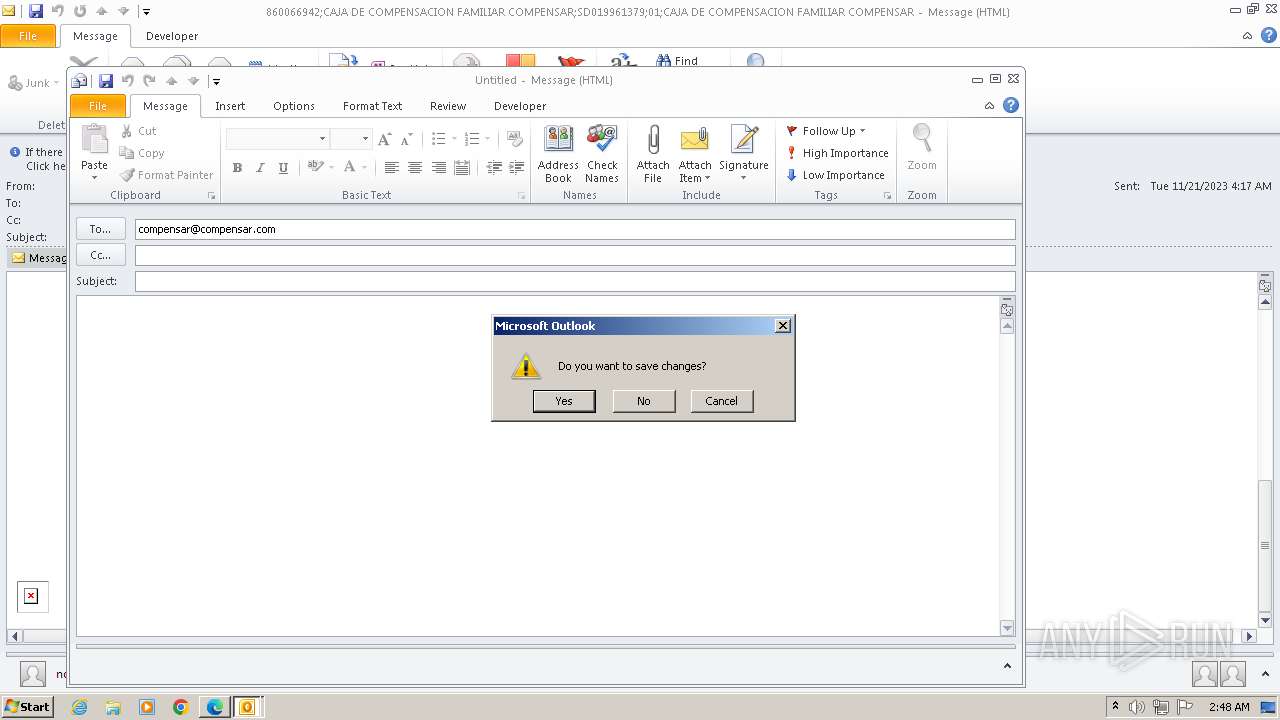Open the Follow Up flag menu
This screenshot has height=720, width=1280.
827,131
